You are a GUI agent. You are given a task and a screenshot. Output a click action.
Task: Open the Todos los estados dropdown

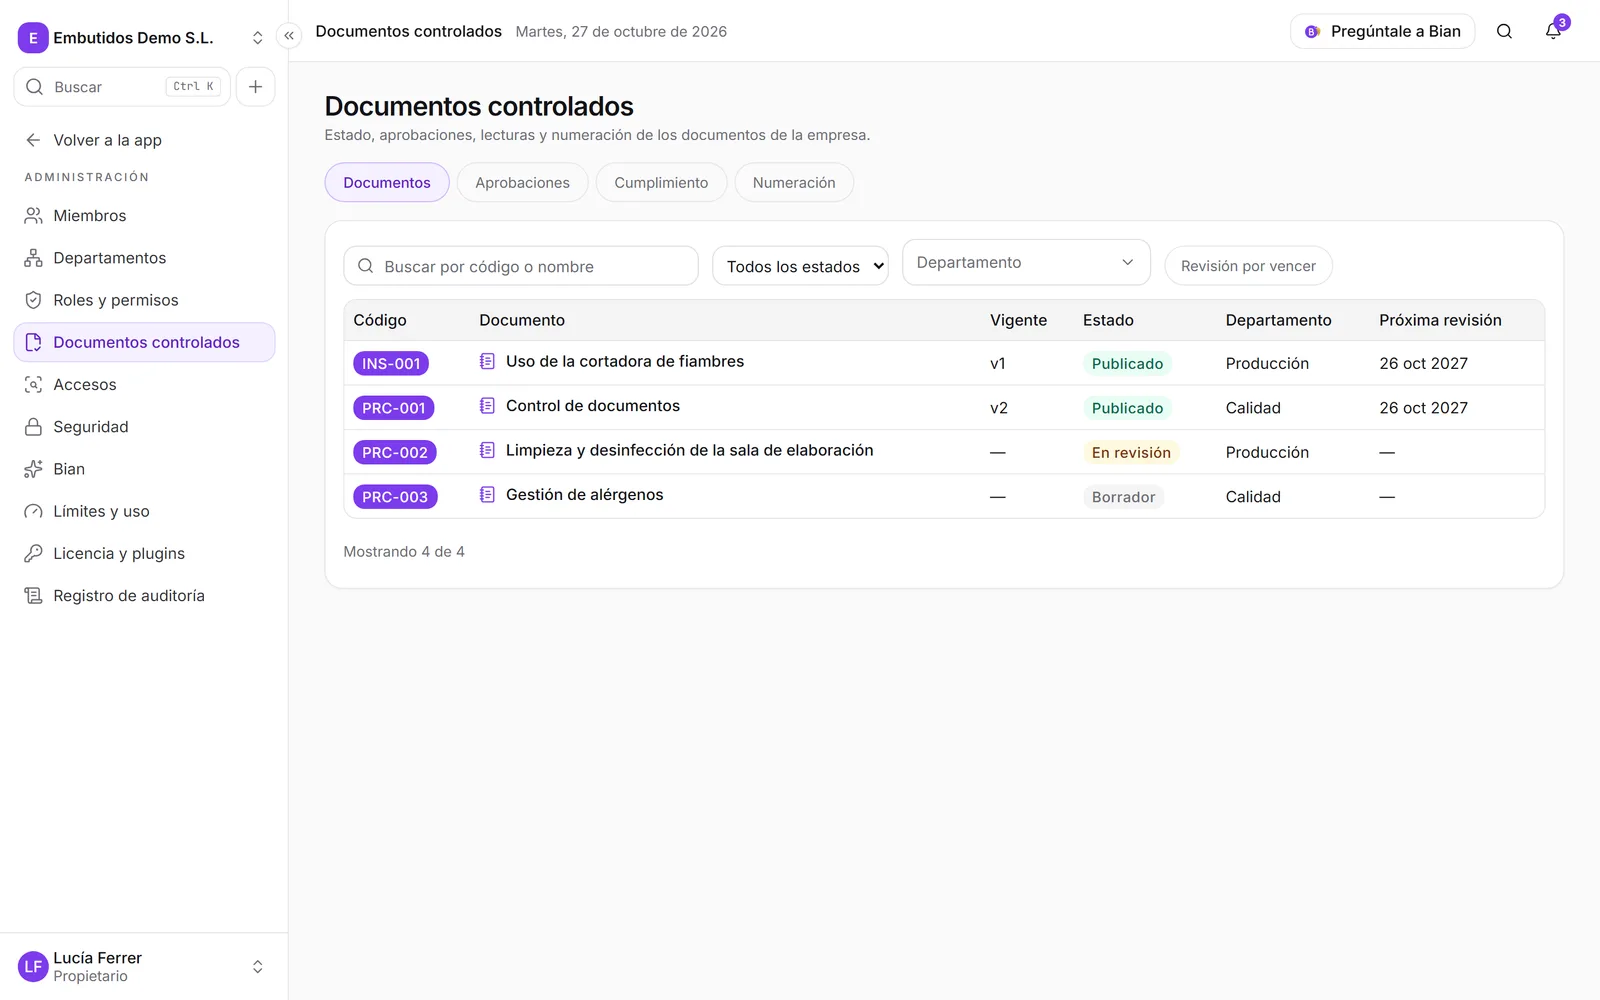pos(800,266)
